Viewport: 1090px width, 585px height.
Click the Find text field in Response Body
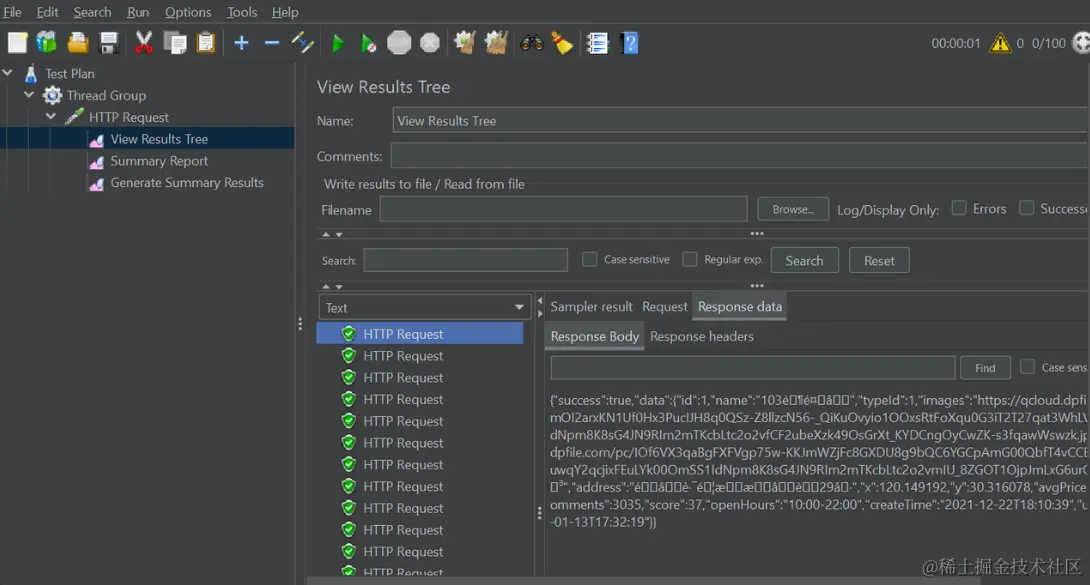753,368
